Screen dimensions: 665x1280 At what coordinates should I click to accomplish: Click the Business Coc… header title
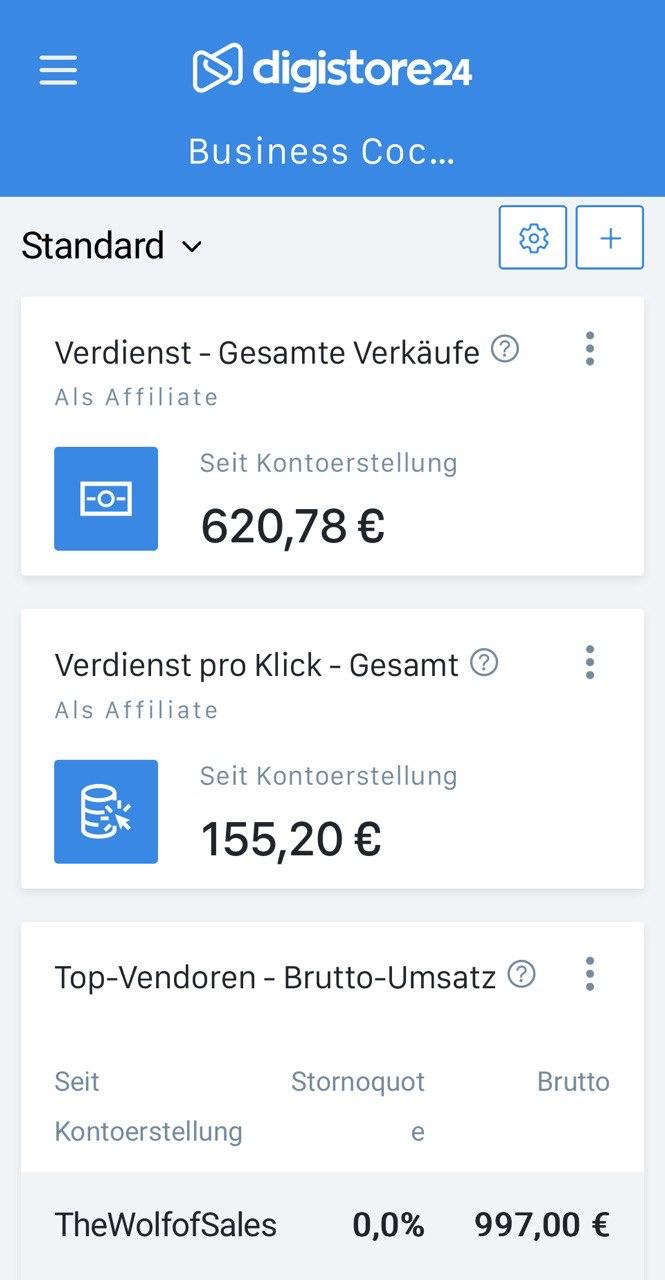coord(322,152)
